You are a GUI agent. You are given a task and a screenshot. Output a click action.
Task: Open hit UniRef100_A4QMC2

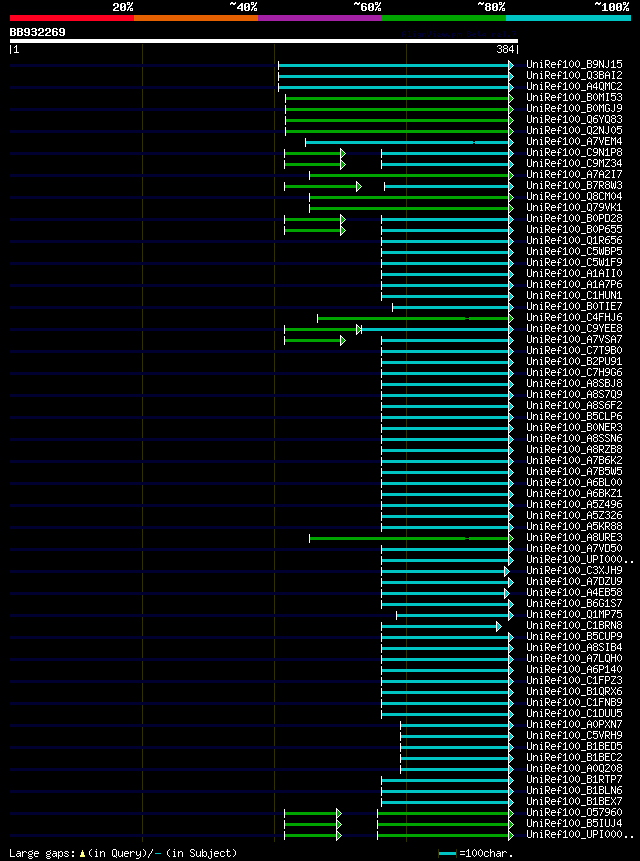point(574,87)
